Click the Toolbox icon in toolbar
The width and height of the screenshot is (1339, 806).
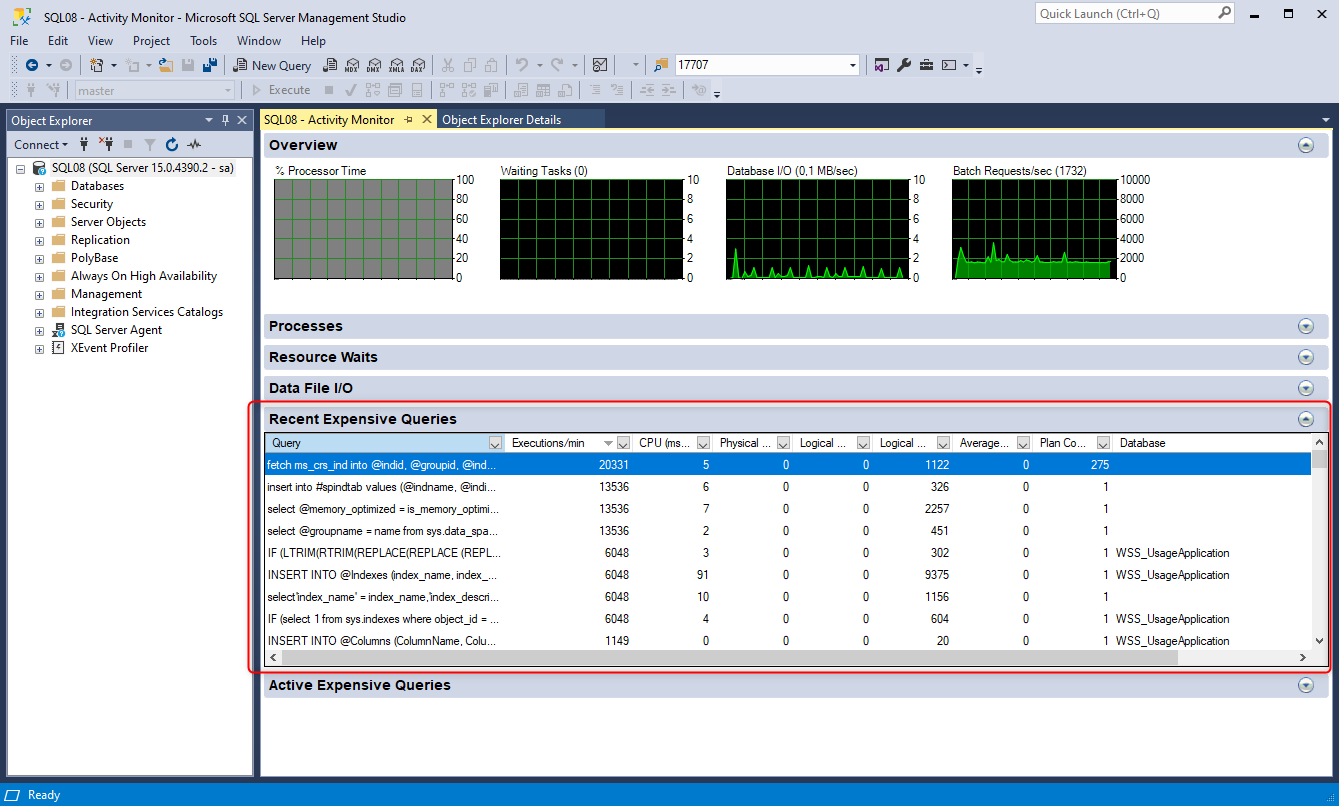pyautogui.click(x=927, y=65)
